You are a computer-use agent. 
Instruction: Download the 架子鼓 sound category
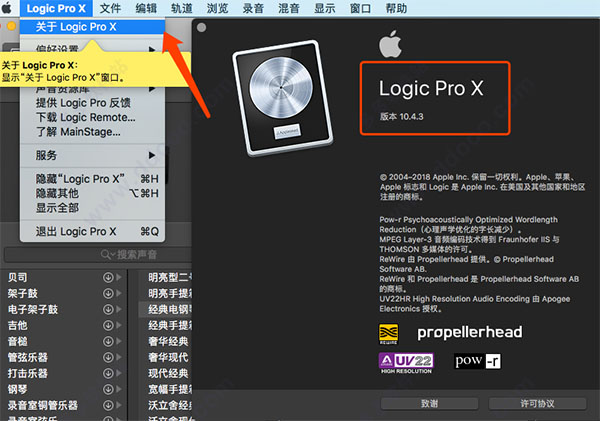108,293
